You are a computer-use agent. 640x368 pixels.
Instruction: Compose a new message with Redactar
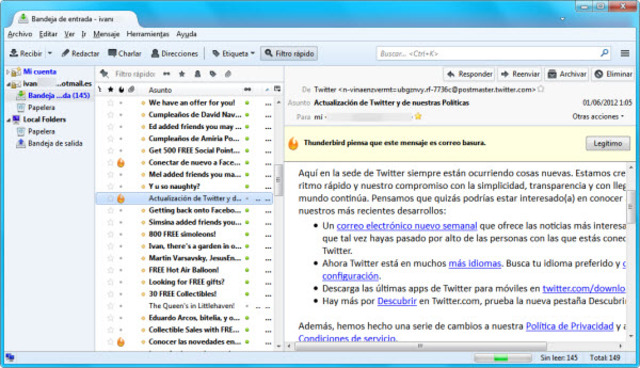[80, 53]
